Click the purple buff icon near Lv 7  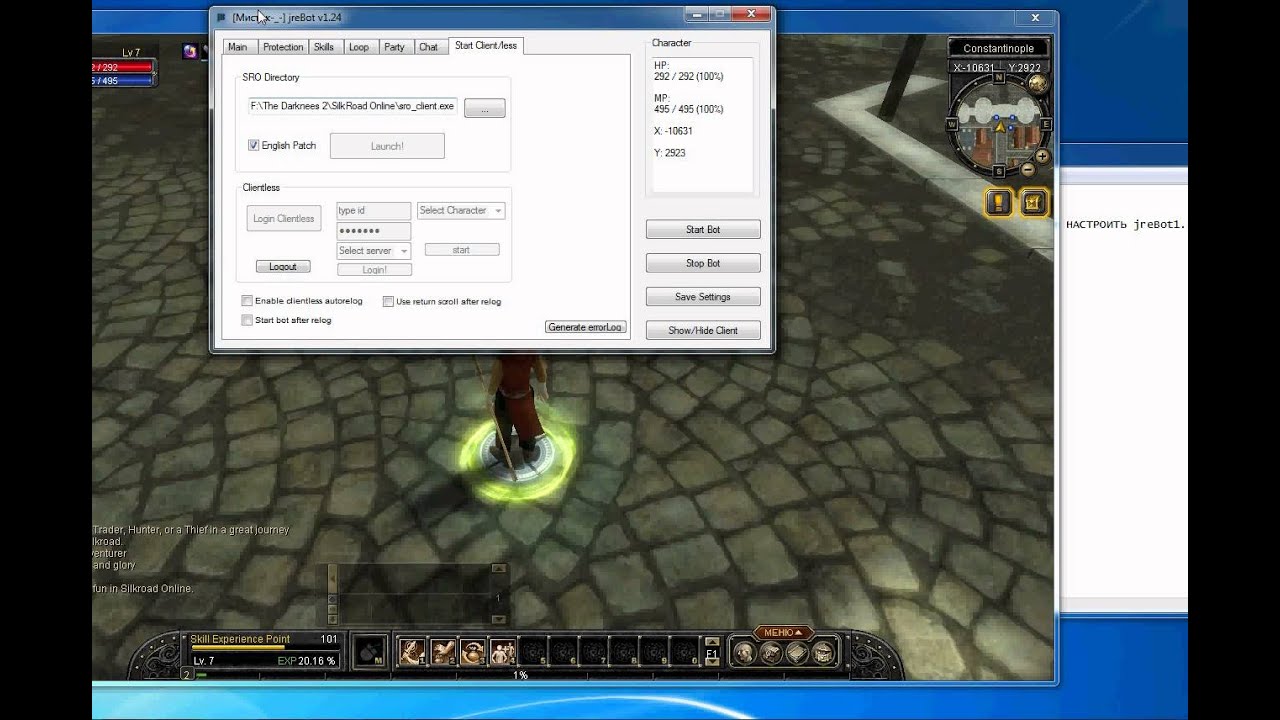(190, 51)
